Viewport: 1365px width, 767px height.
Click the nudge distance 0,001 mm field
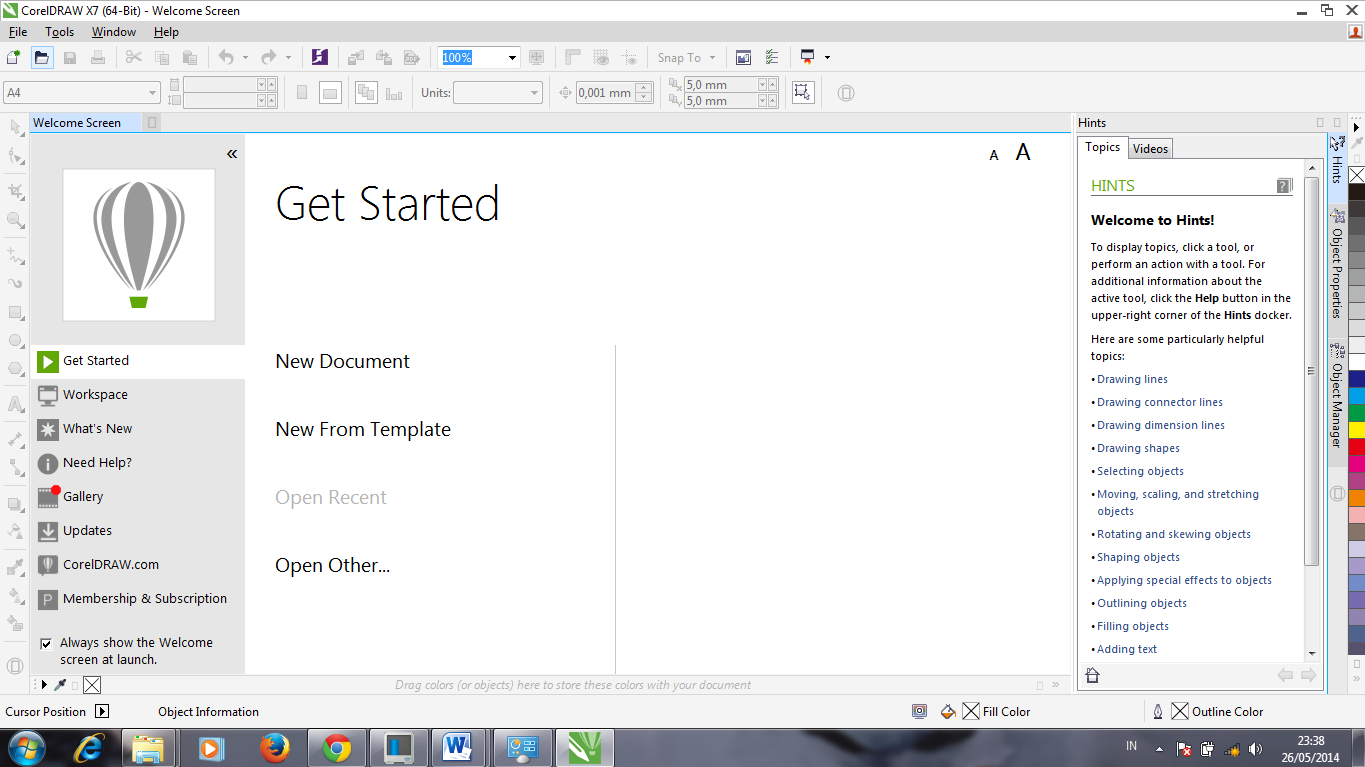click(x=605, y=93)
